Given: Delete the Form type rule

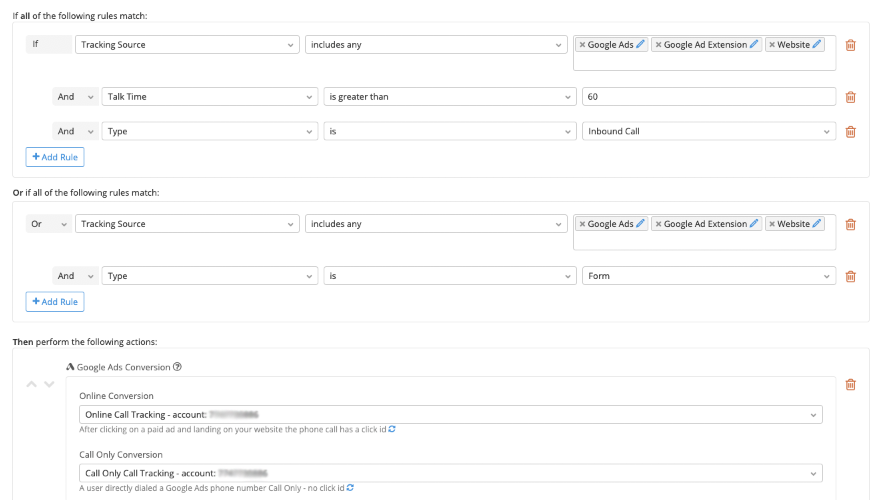Looking at the screenshot, I should [x=850, y=276].
